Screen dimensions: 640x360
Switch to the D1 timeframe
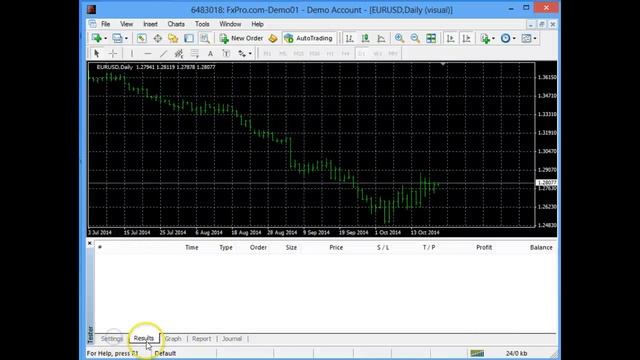point(362,53)
